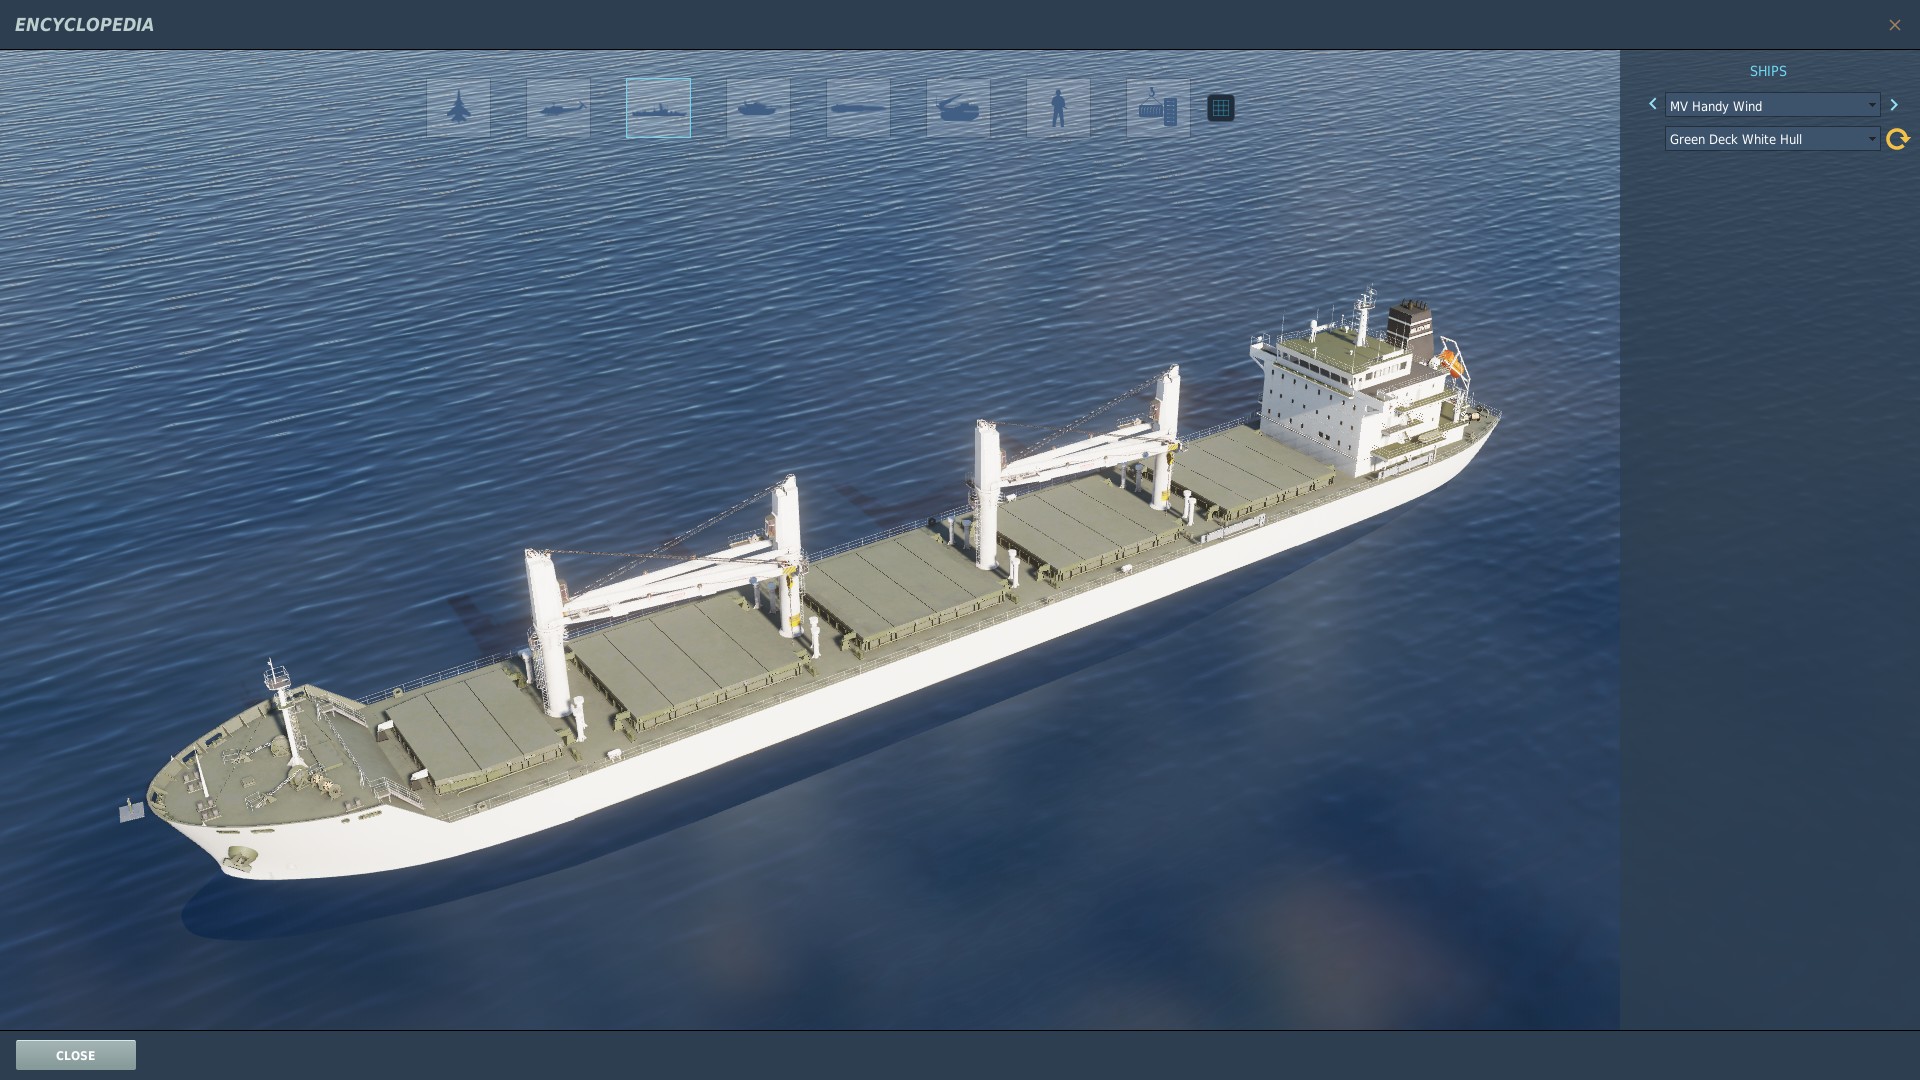The image size is (1920, 1080).
Task: Click the ENCYCLOPEDIA title text
Action: (84, 25)
